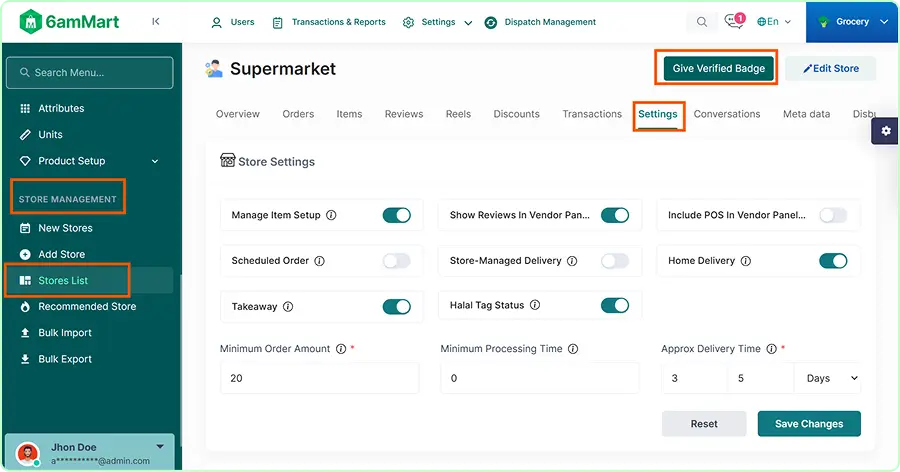Screen dimensions: 900x472
Task: Open Stores List in the sidebar
Action: tap(90, 281)
